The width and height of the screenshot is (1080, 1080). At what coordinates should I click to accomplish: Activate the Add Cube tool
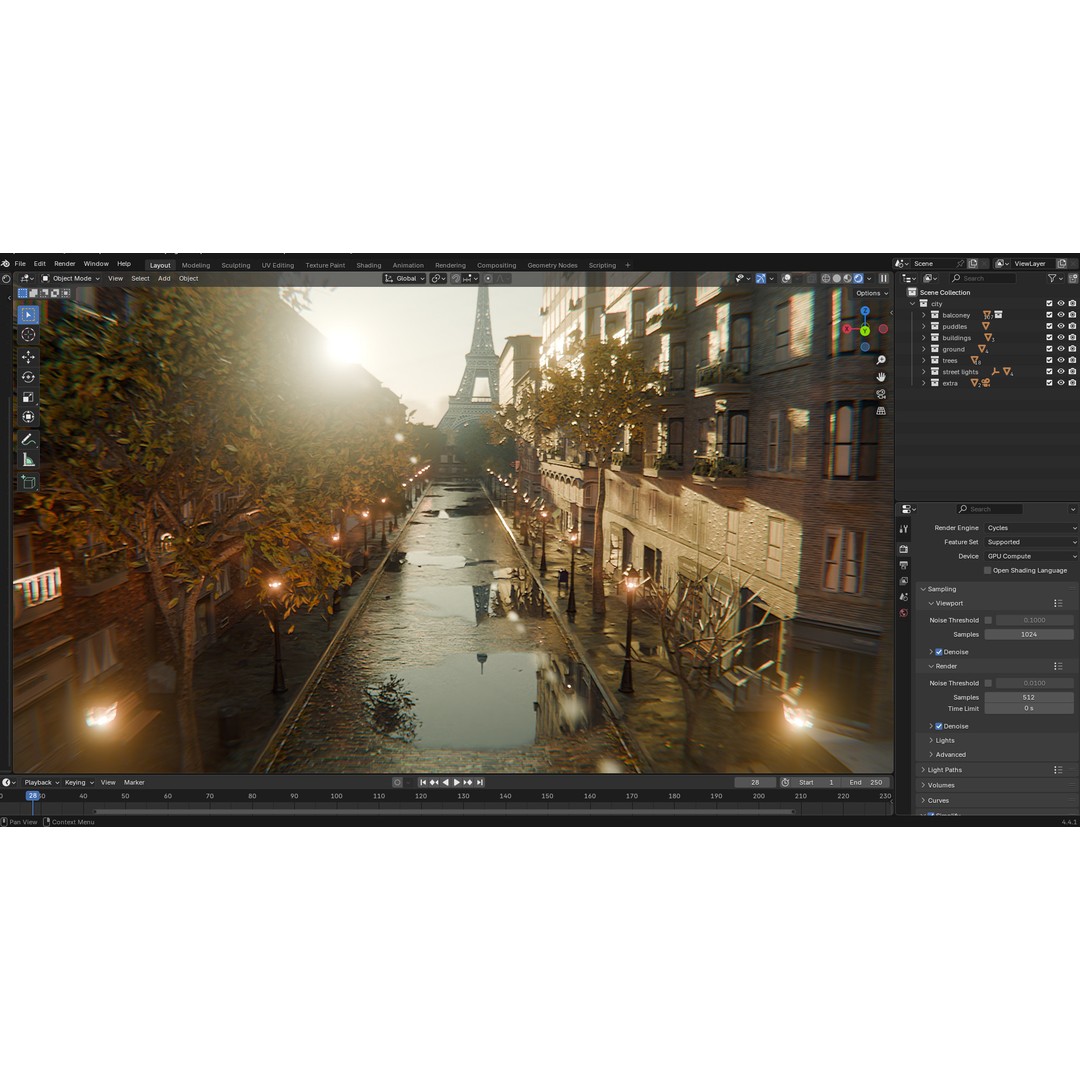coord(27,481)
